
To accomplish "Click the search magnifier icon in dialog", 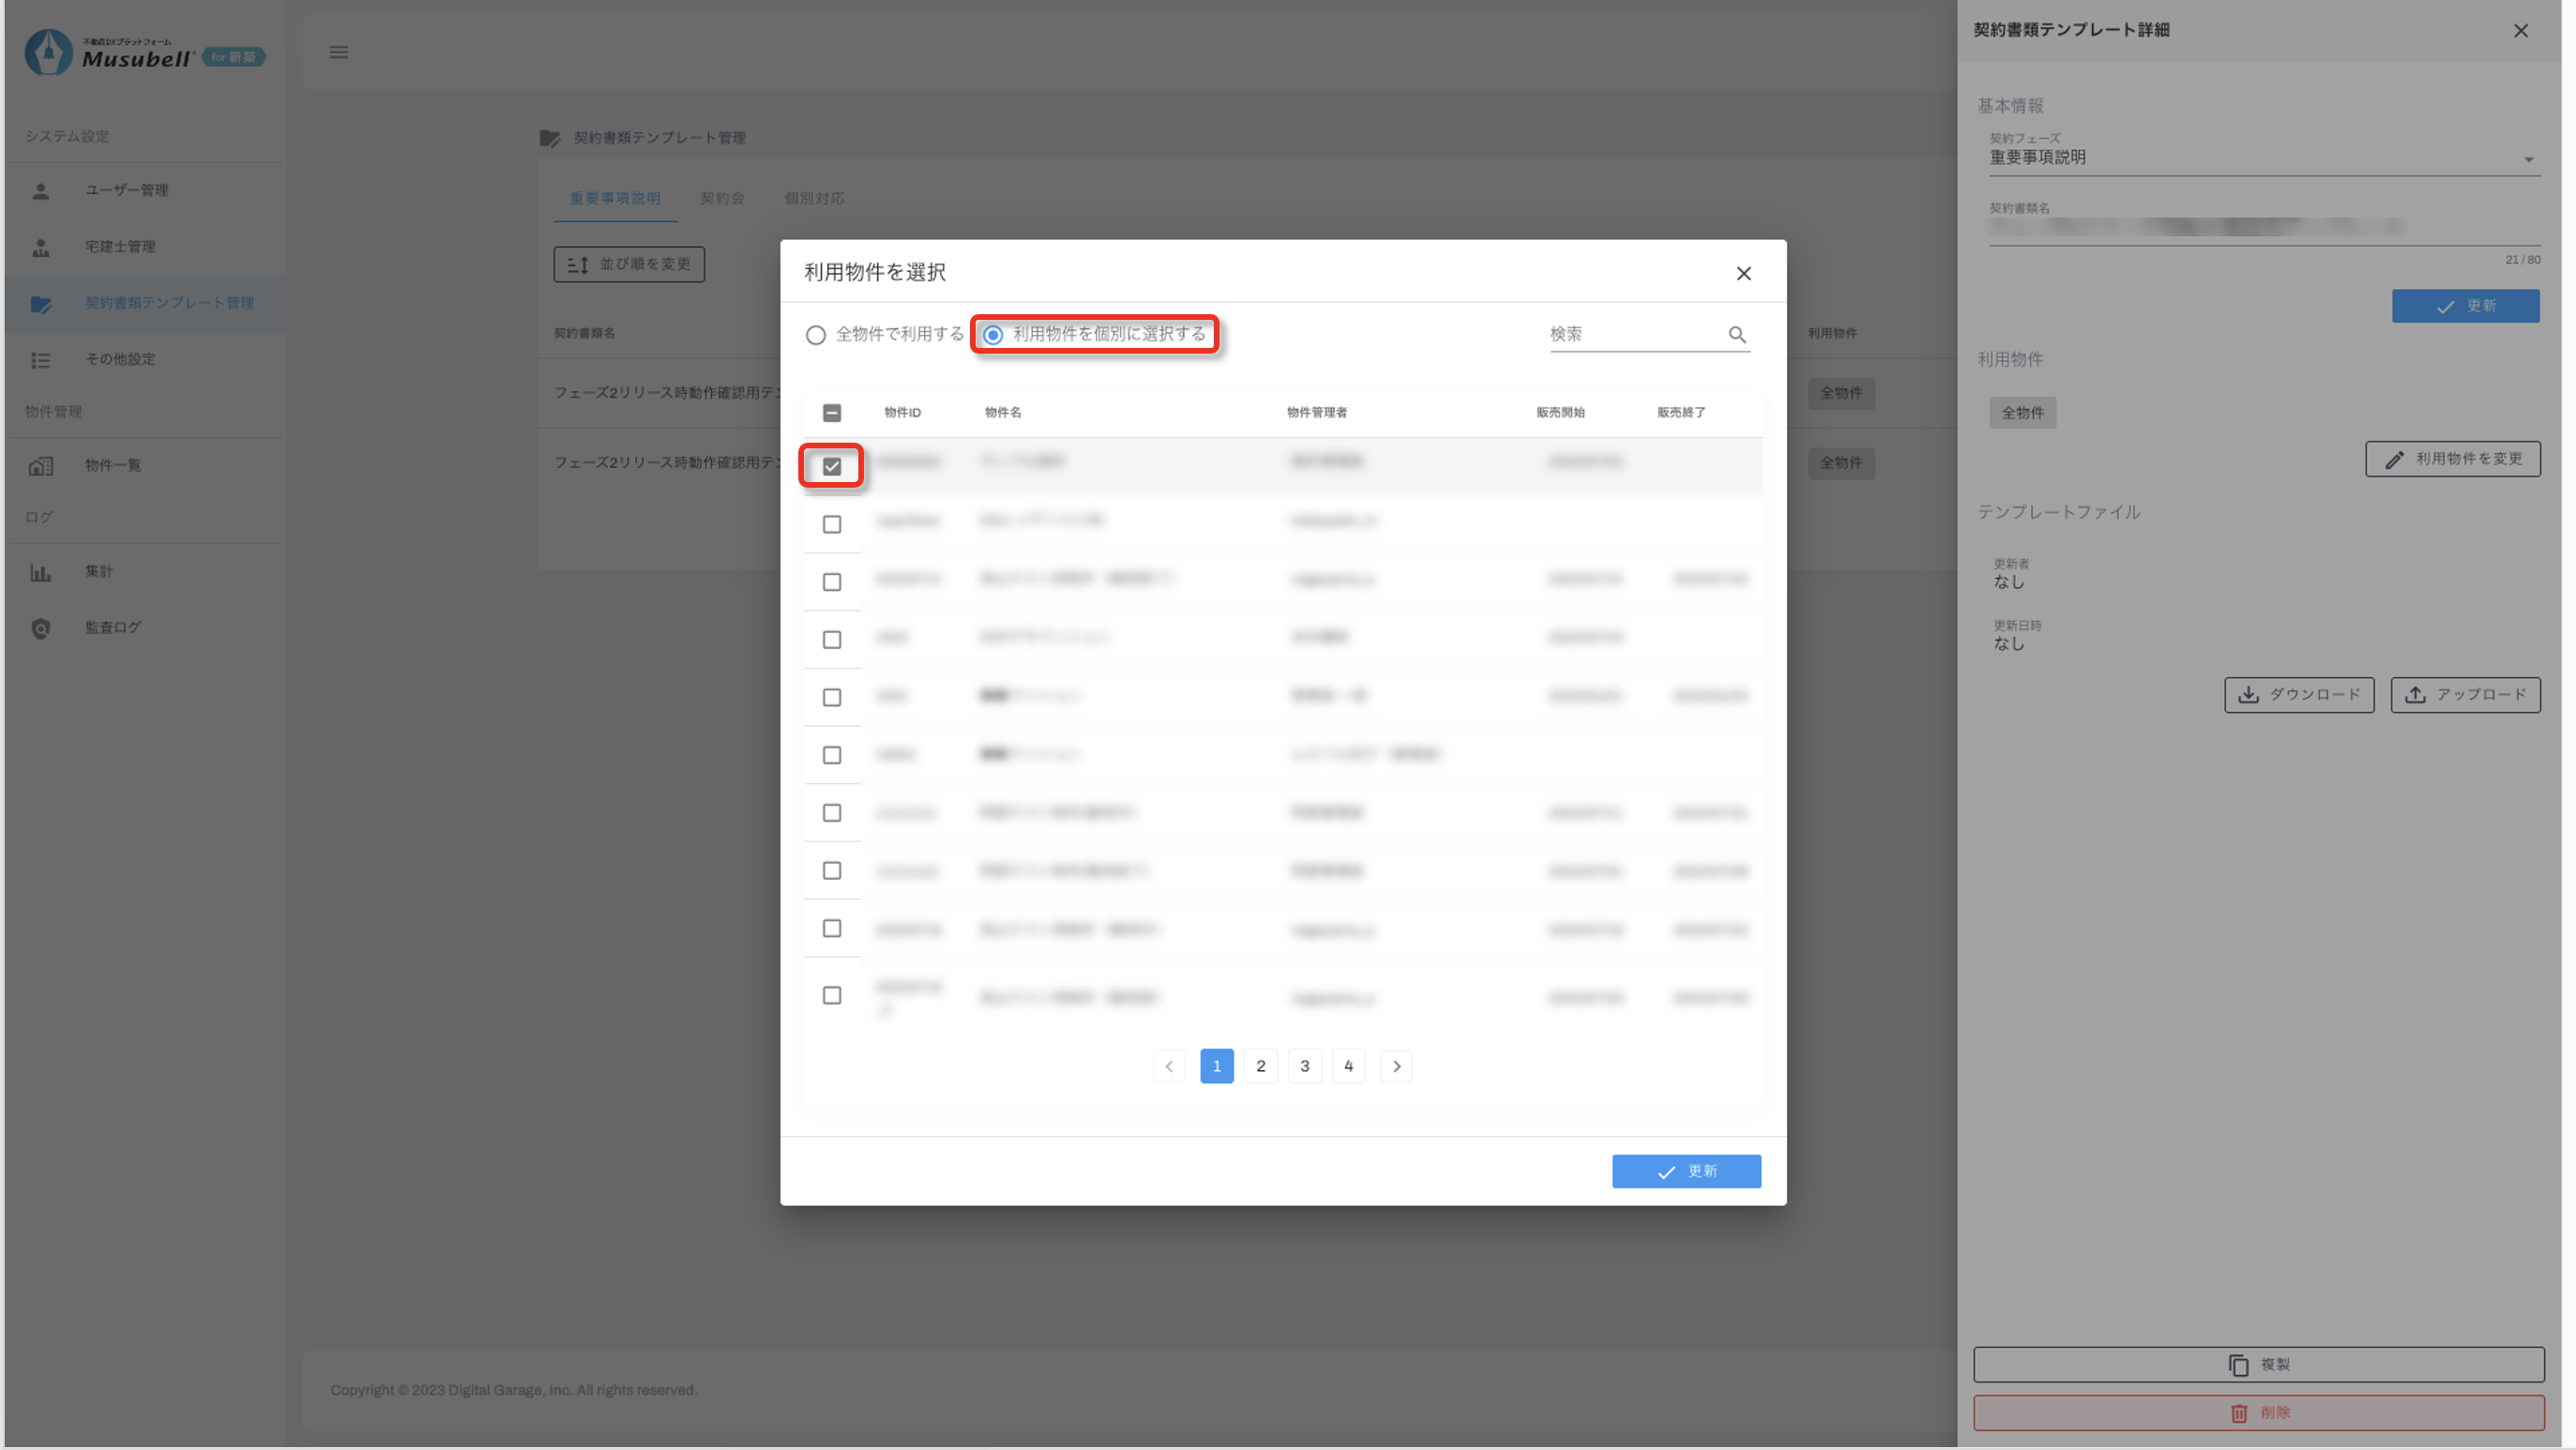I will 1737,335.
